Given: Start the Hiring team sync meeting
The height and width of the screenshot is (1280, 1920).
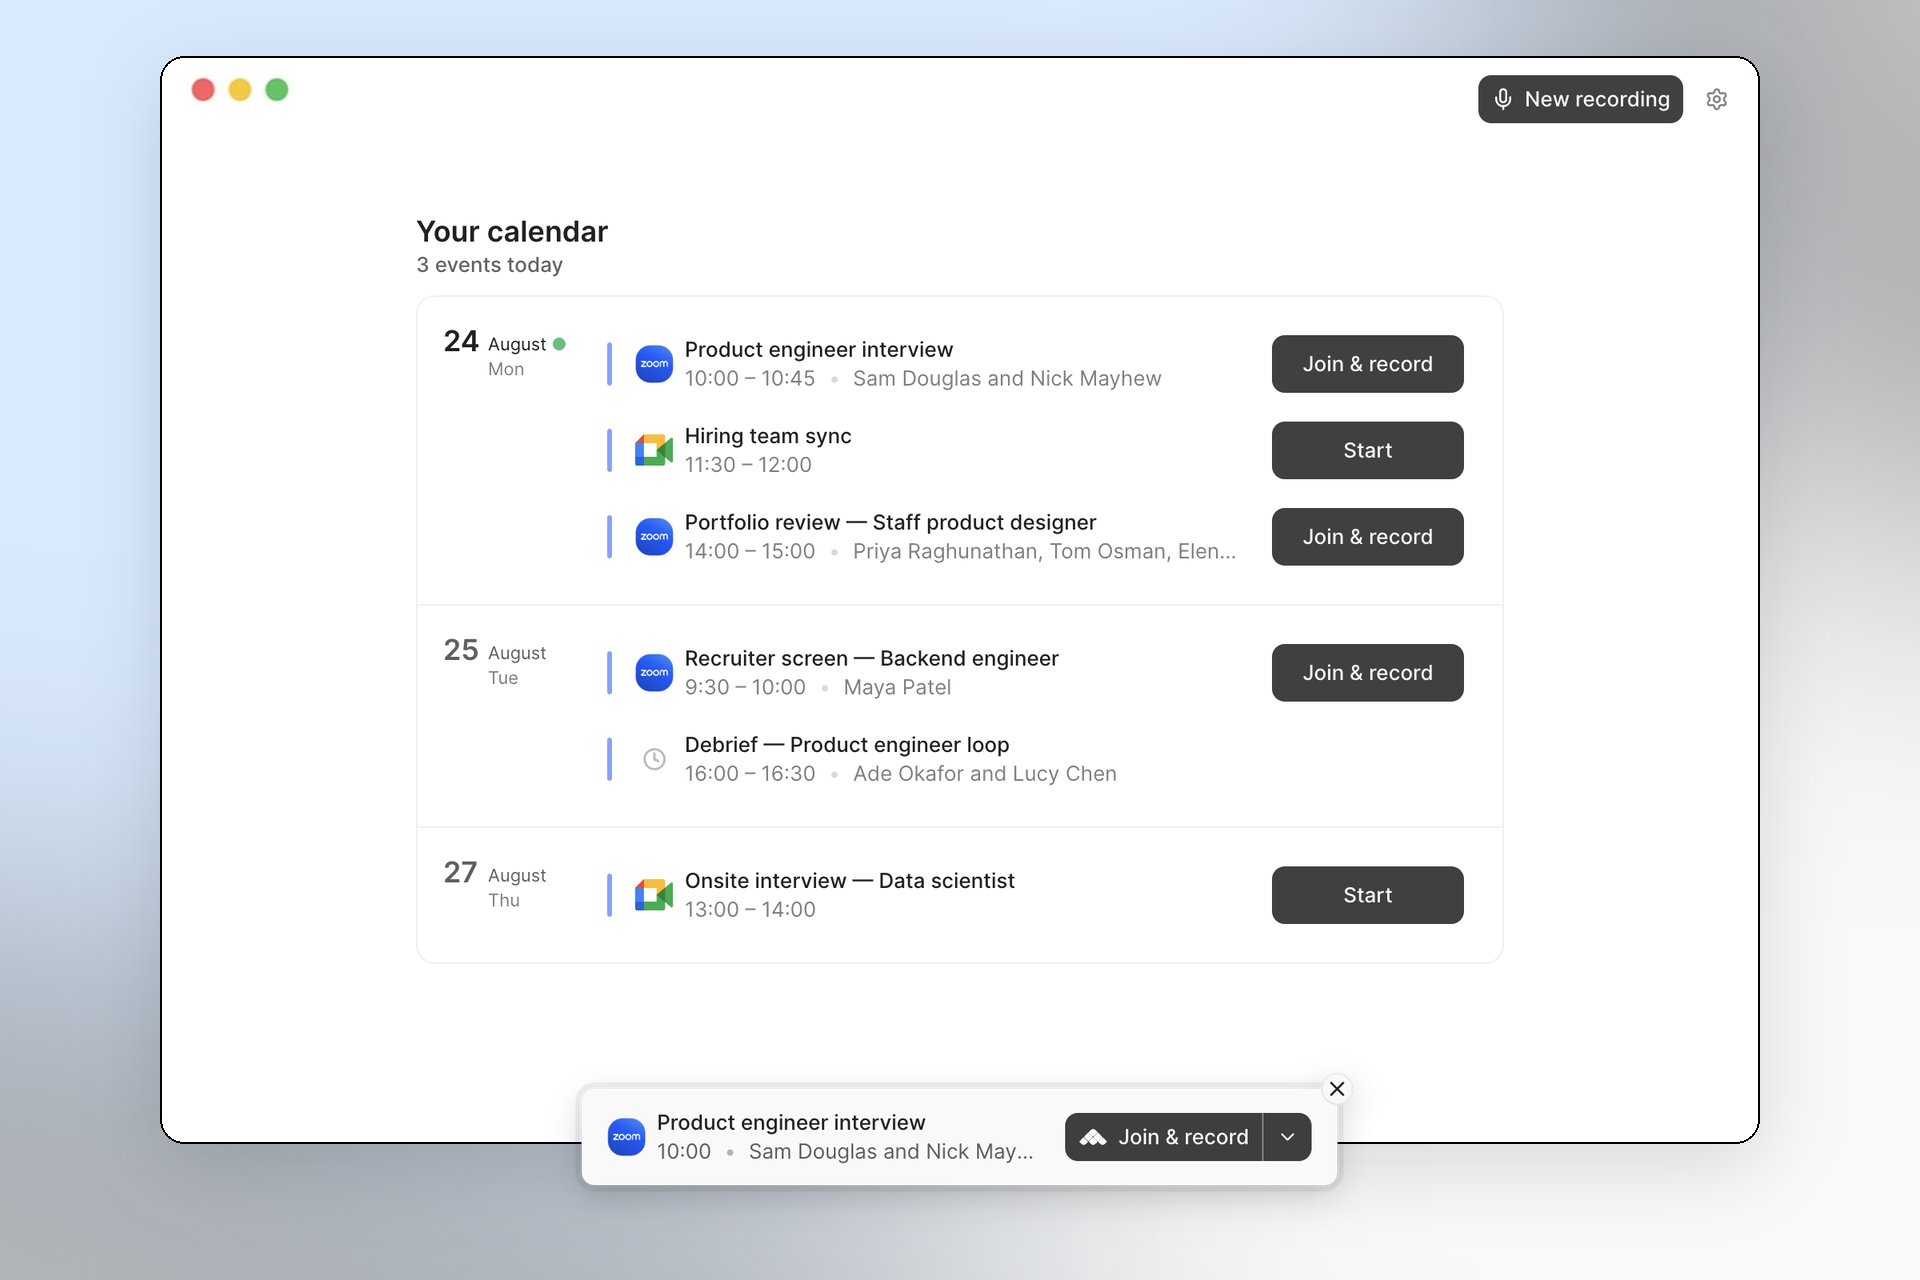Looking at the screenshot, I should click(1367, 450).
